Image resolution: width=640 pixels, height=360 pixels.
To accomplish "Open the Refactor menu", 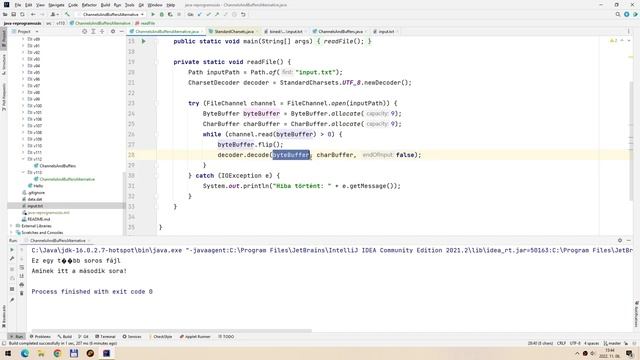I will [x=89, y=5].
